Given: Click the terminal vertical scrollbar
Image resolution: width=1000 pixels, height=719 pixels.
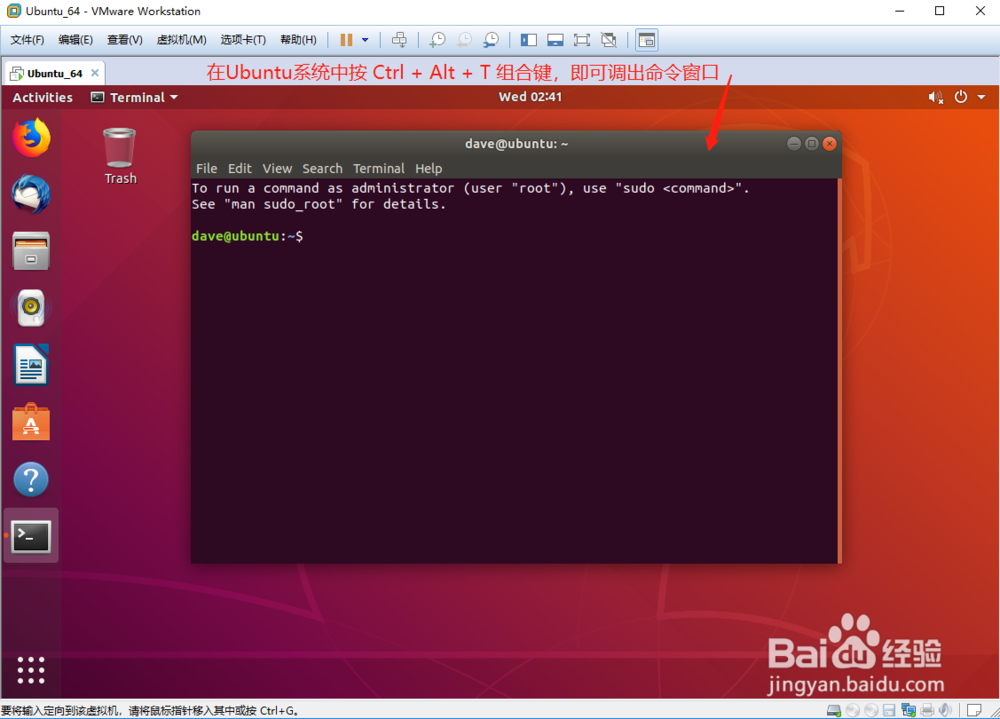Looking at the screenshot, I should pos(839,370).
